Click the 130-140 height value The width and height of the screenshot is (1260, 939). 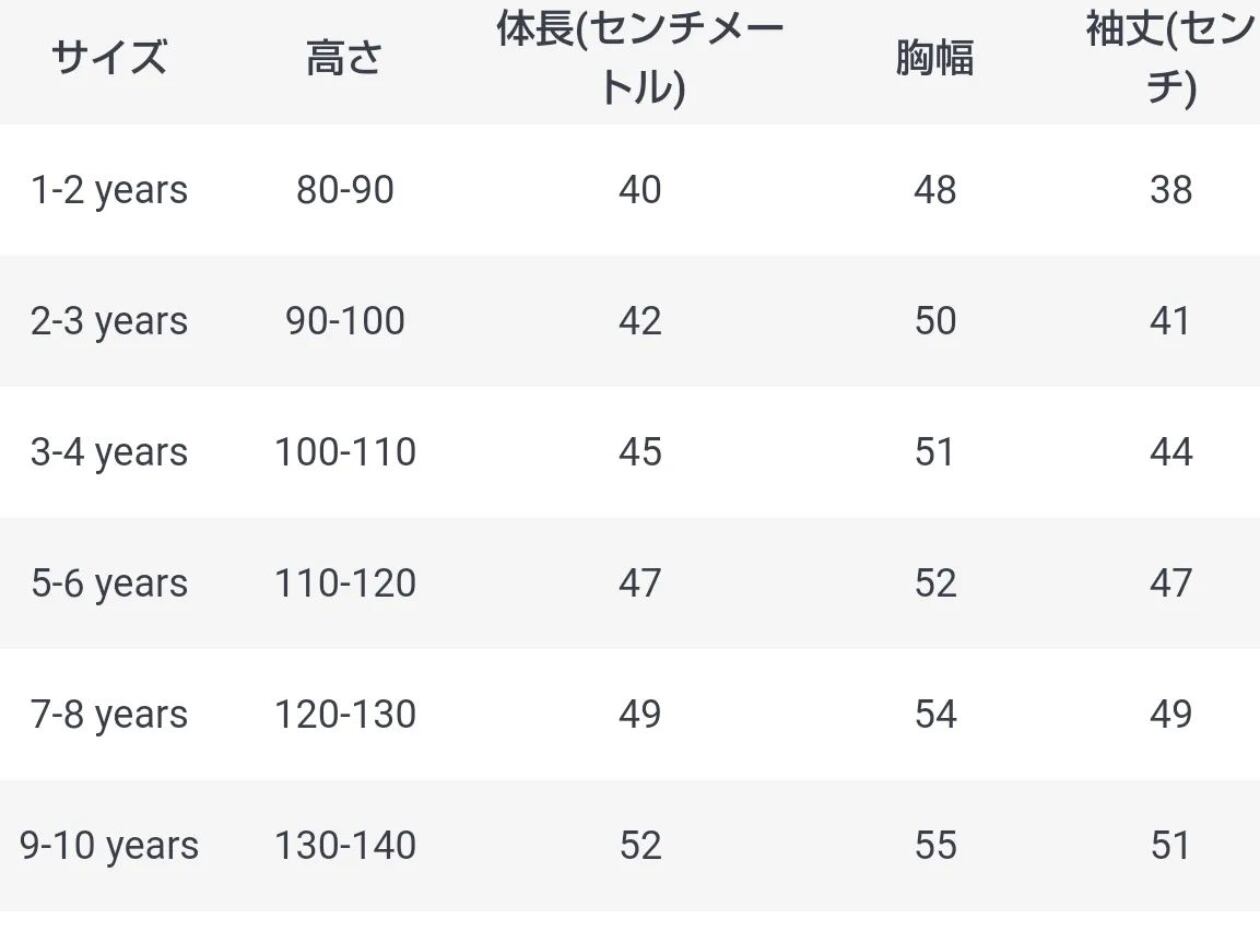tap(344, 846)
